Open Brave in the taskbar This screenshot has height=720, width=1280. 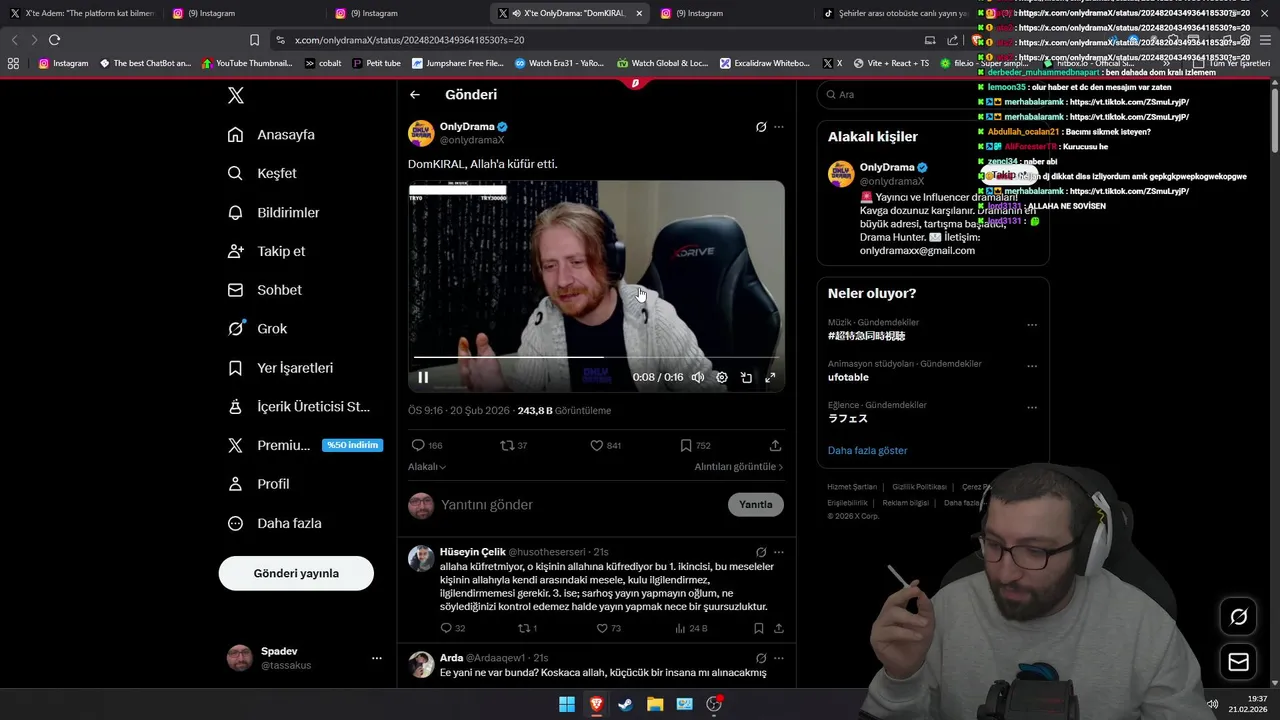(x=596, y=704)
